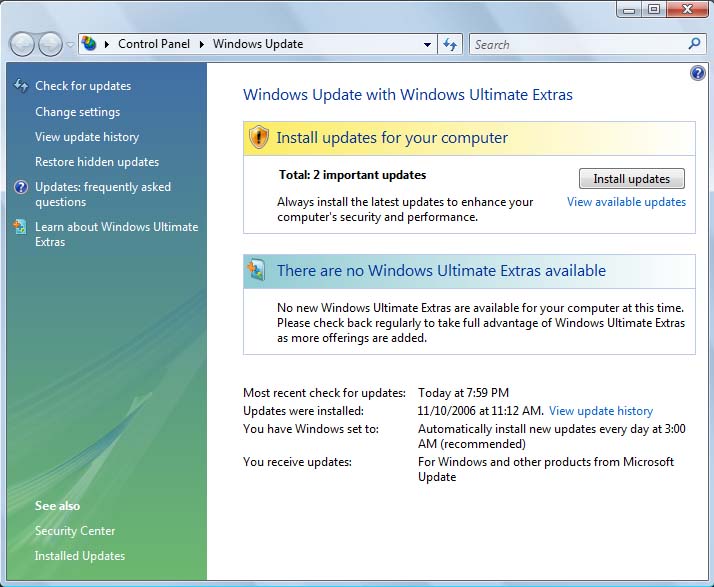
Task: Click Check for updates in sidebar
Action: click(x=83, y=86)
